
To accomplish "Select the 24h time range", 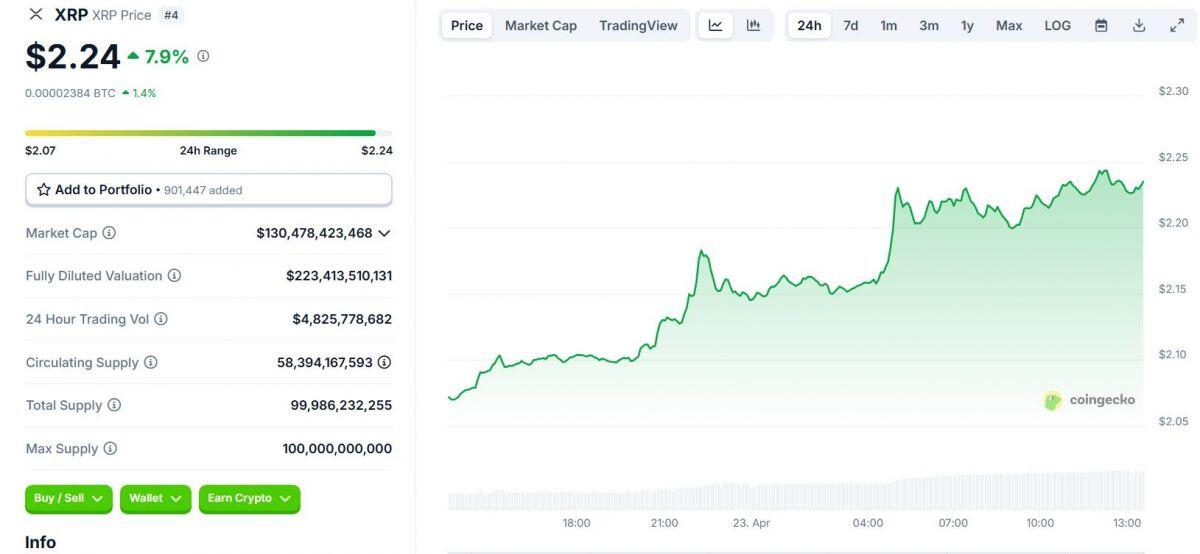I will click(809, 26).
